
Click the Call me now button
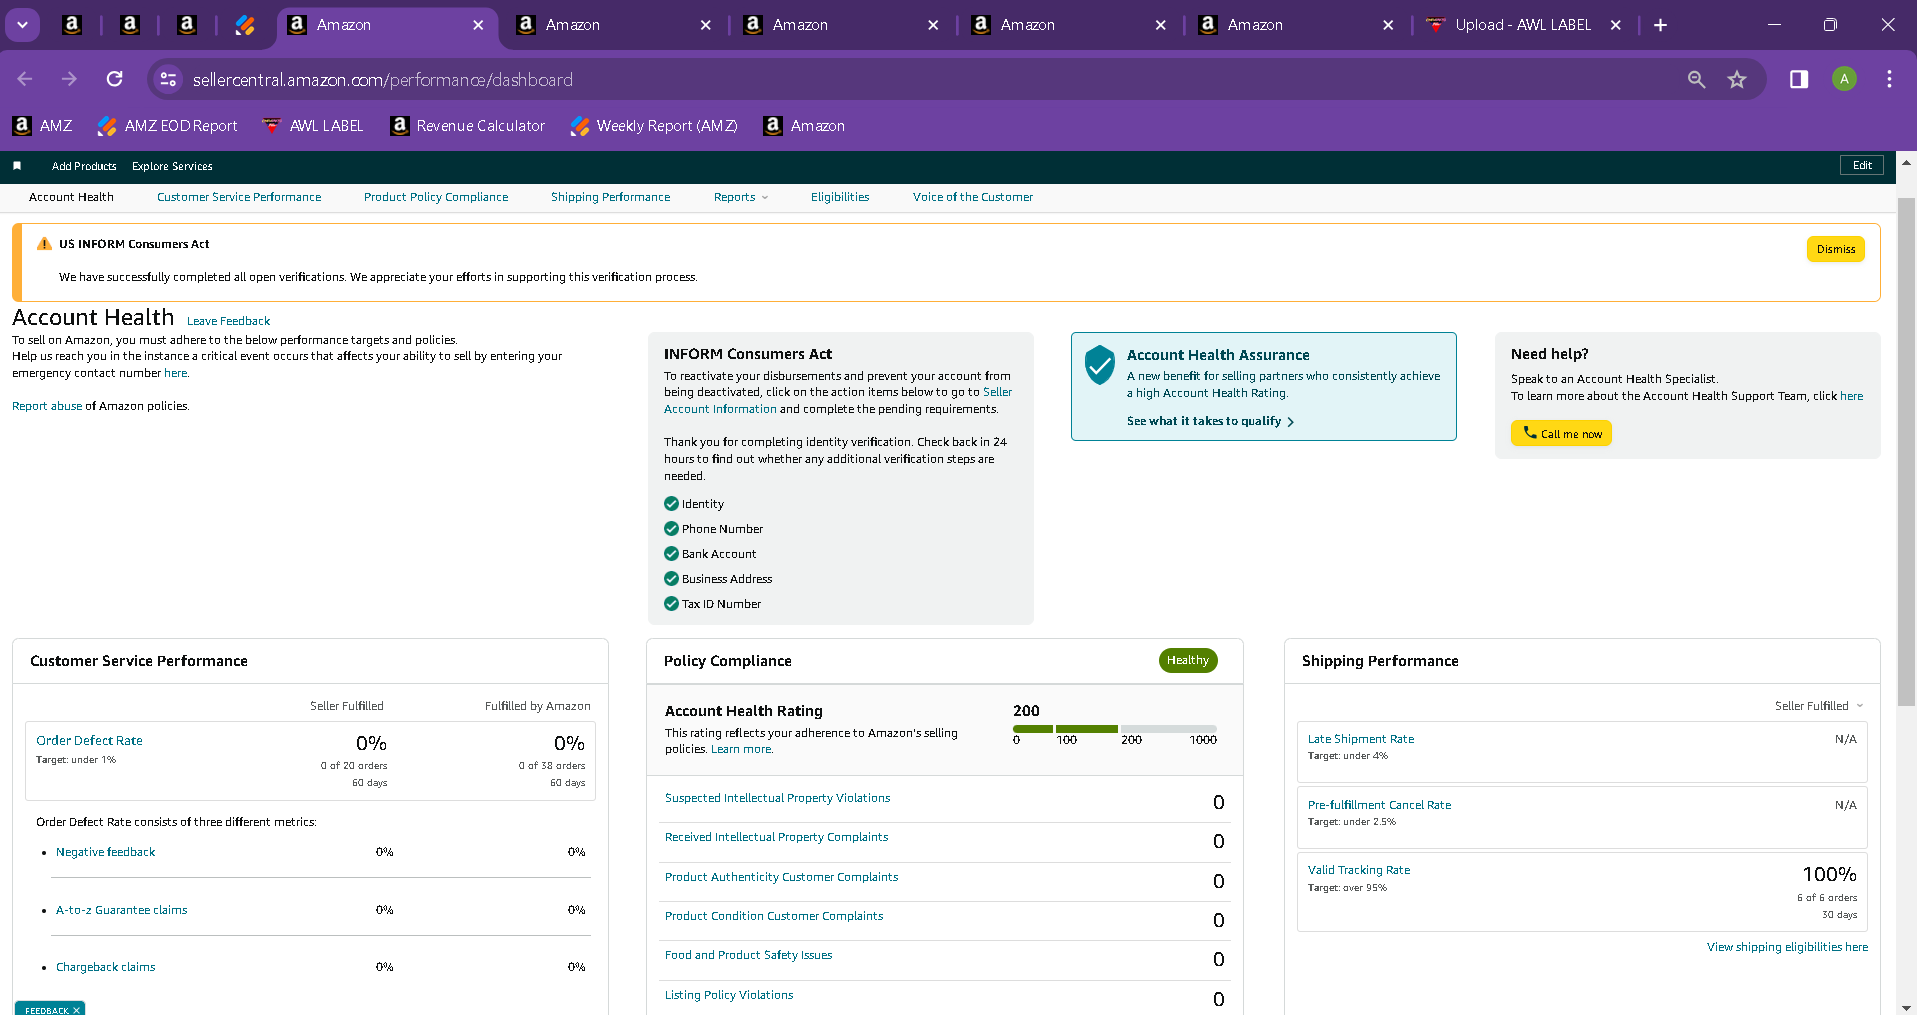1561,433
